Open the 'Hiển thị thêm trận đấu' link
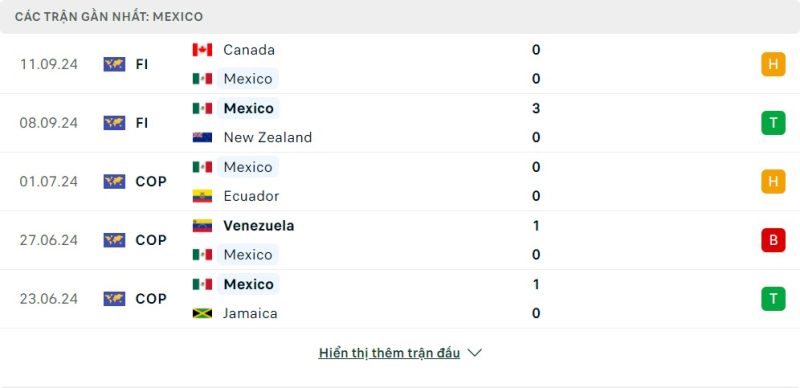Image resolution: width=800 pixels, height=388 pixels. tap(389, 353)
